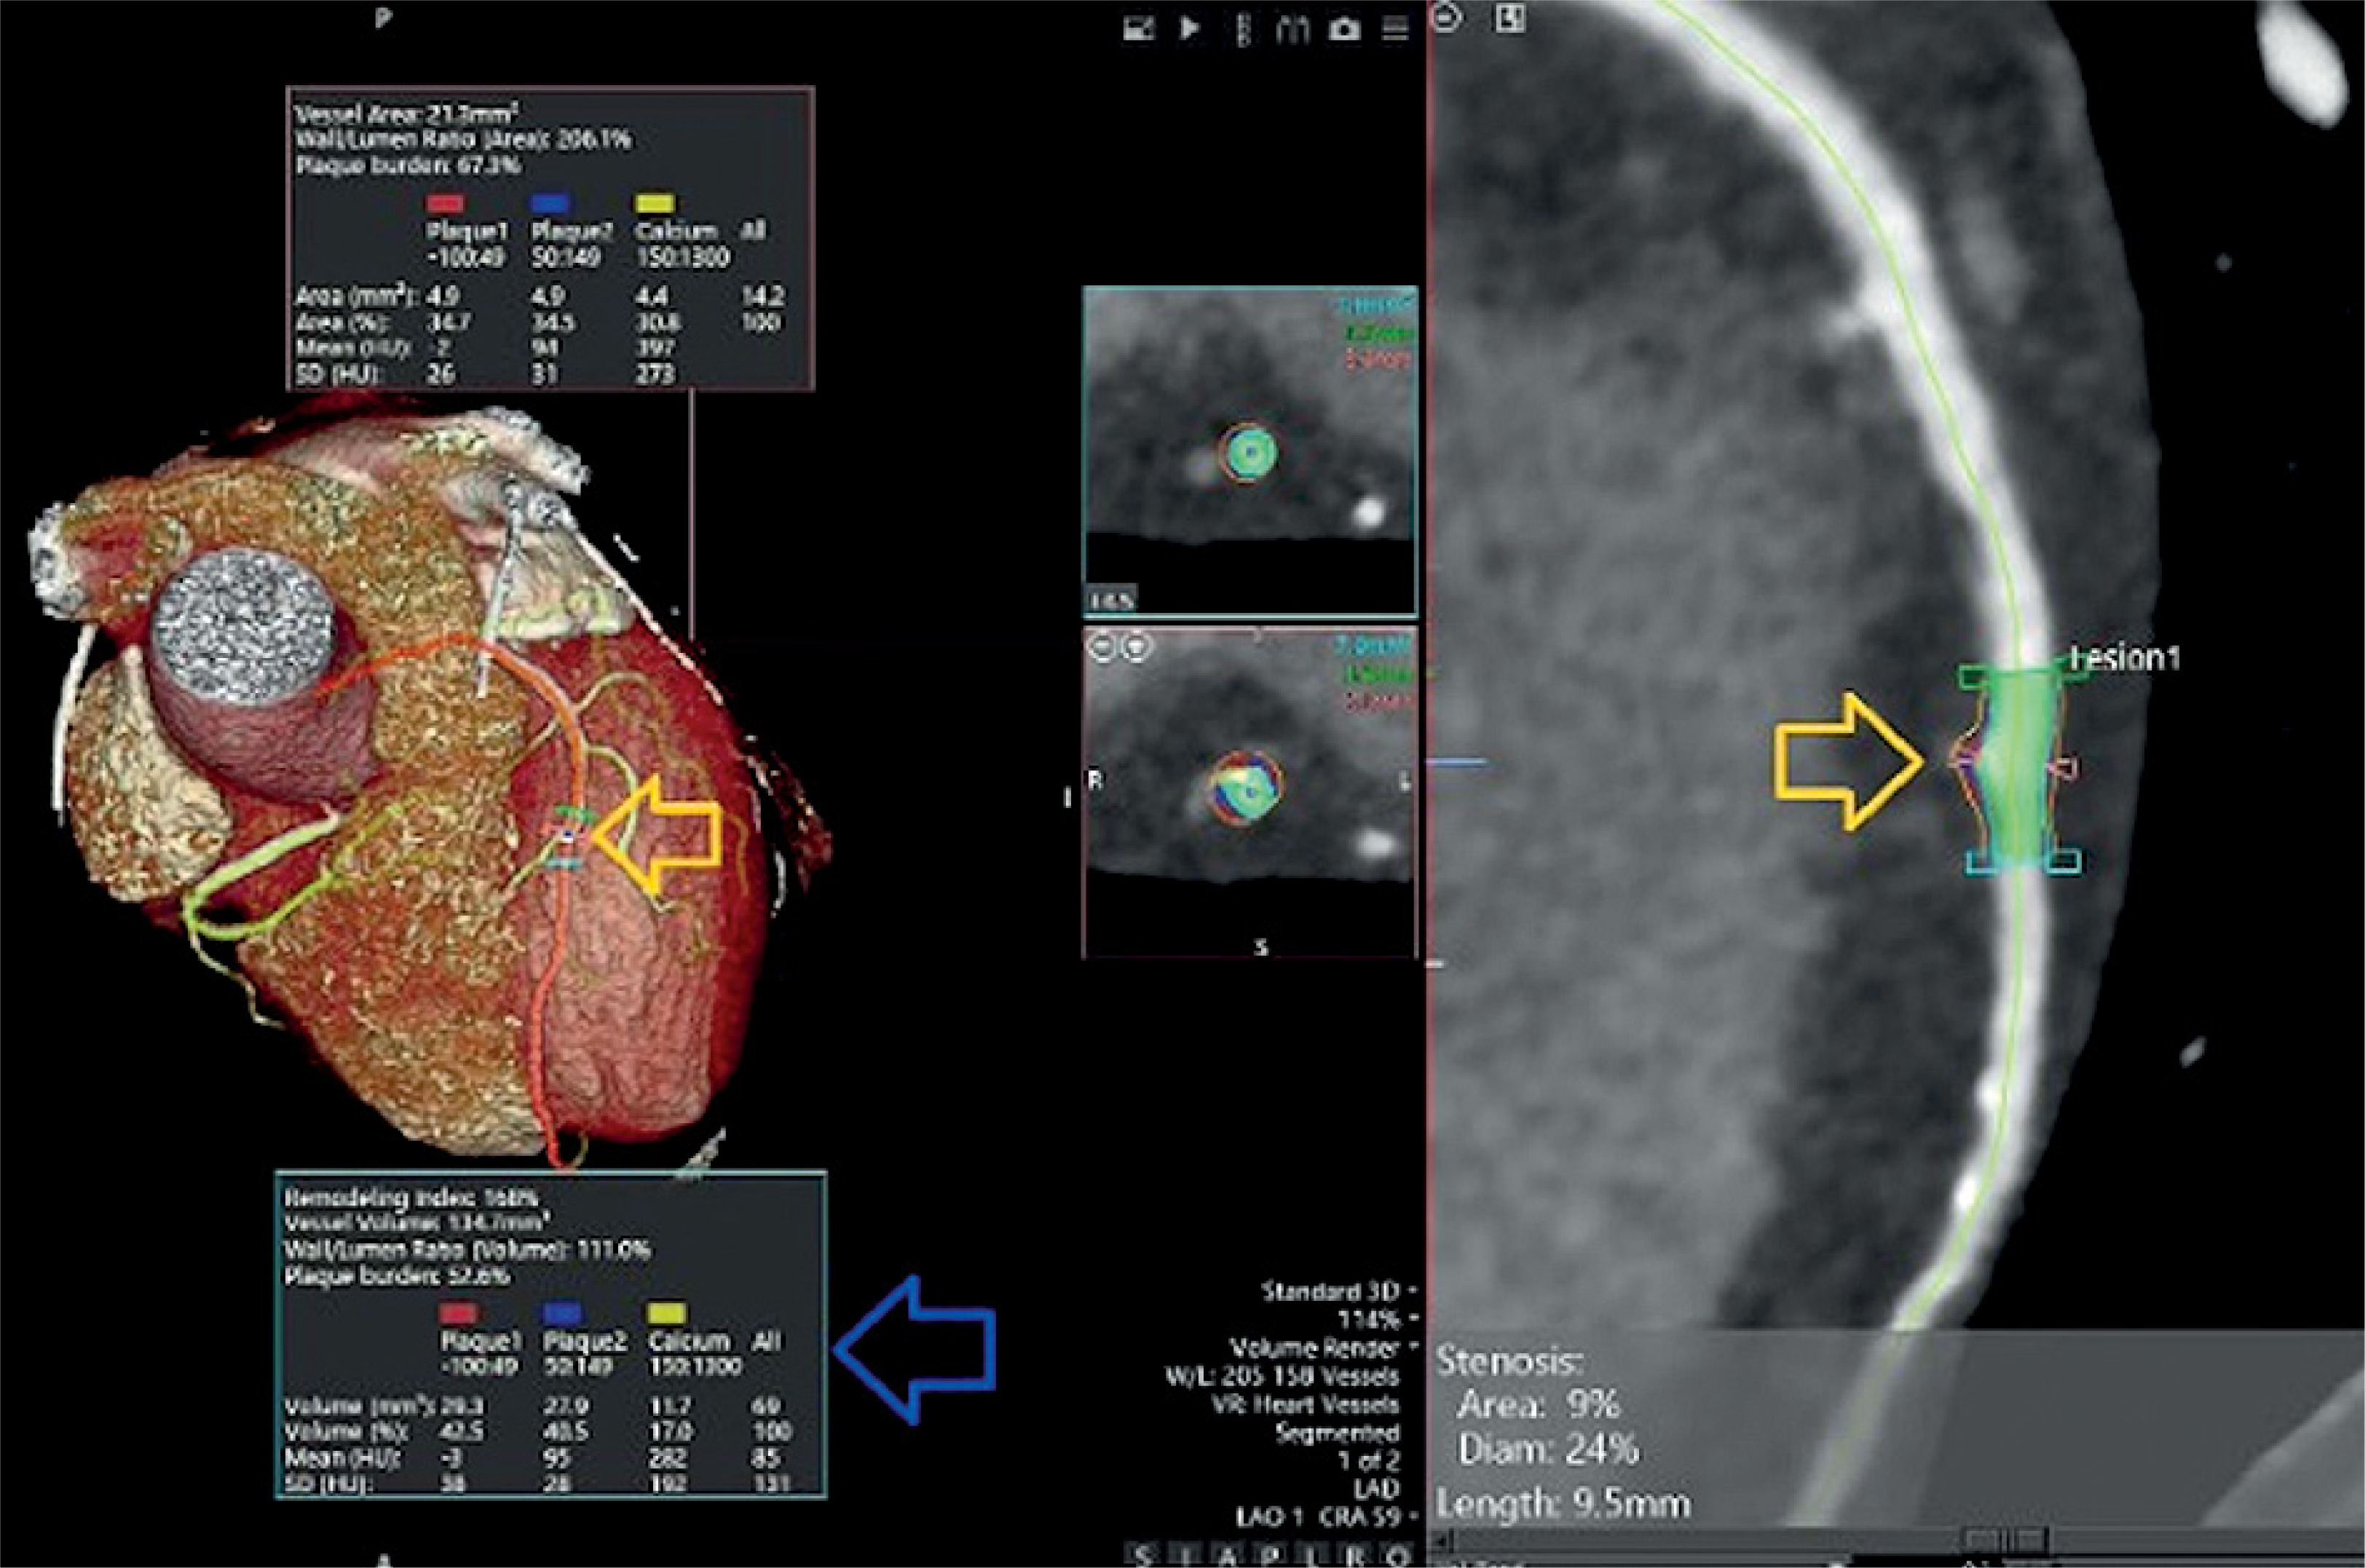Screen dimensions: 2365x1568
Task: Click second round button in lower cross-section view
Action: coord(1135,648)
